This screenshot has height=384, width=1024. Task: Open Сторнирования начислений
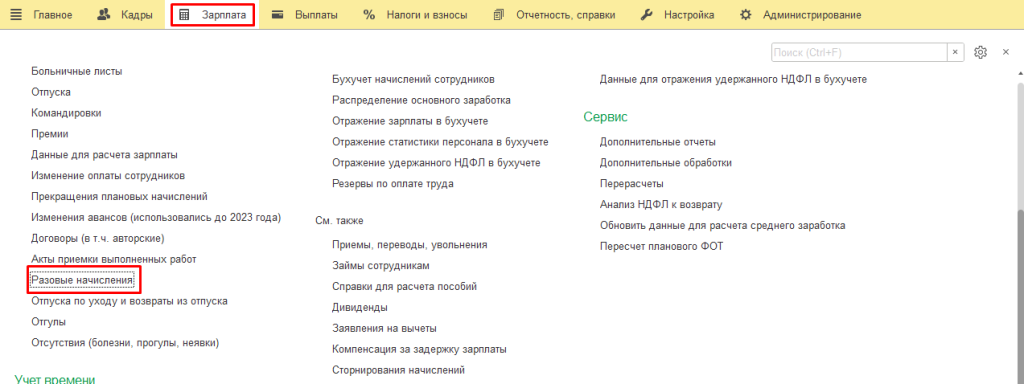[398, 370]
